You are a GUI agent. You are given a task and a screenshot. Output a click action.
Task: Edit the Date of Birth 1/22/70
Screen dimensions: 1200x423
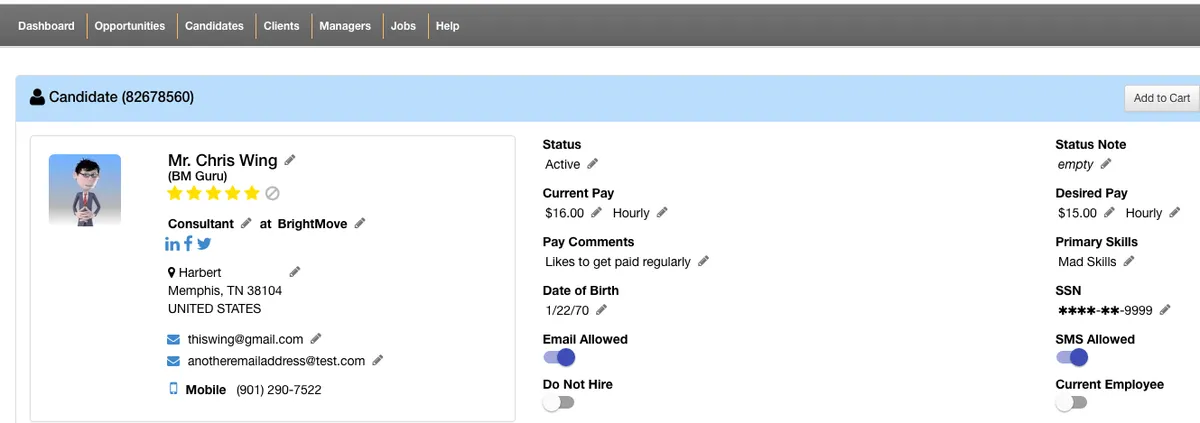[601, 309]
